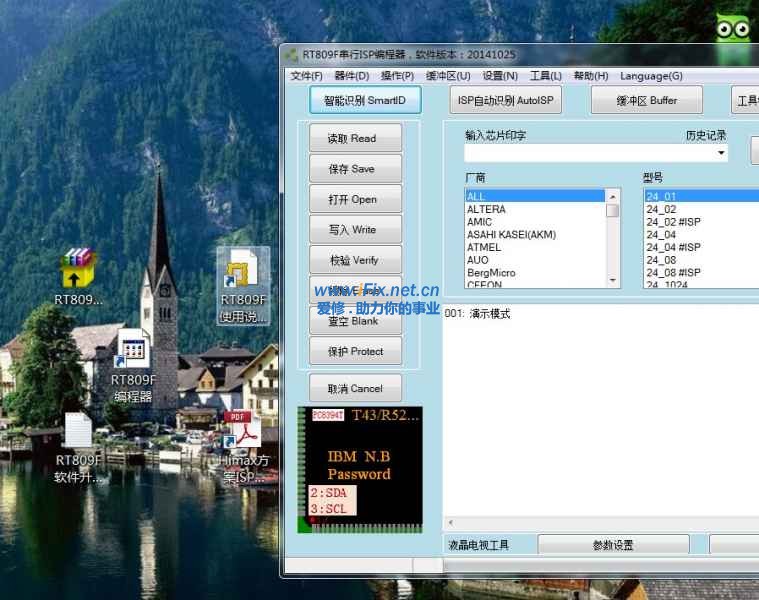
Task: Click the 保护 Protect button
Action: 355,352
